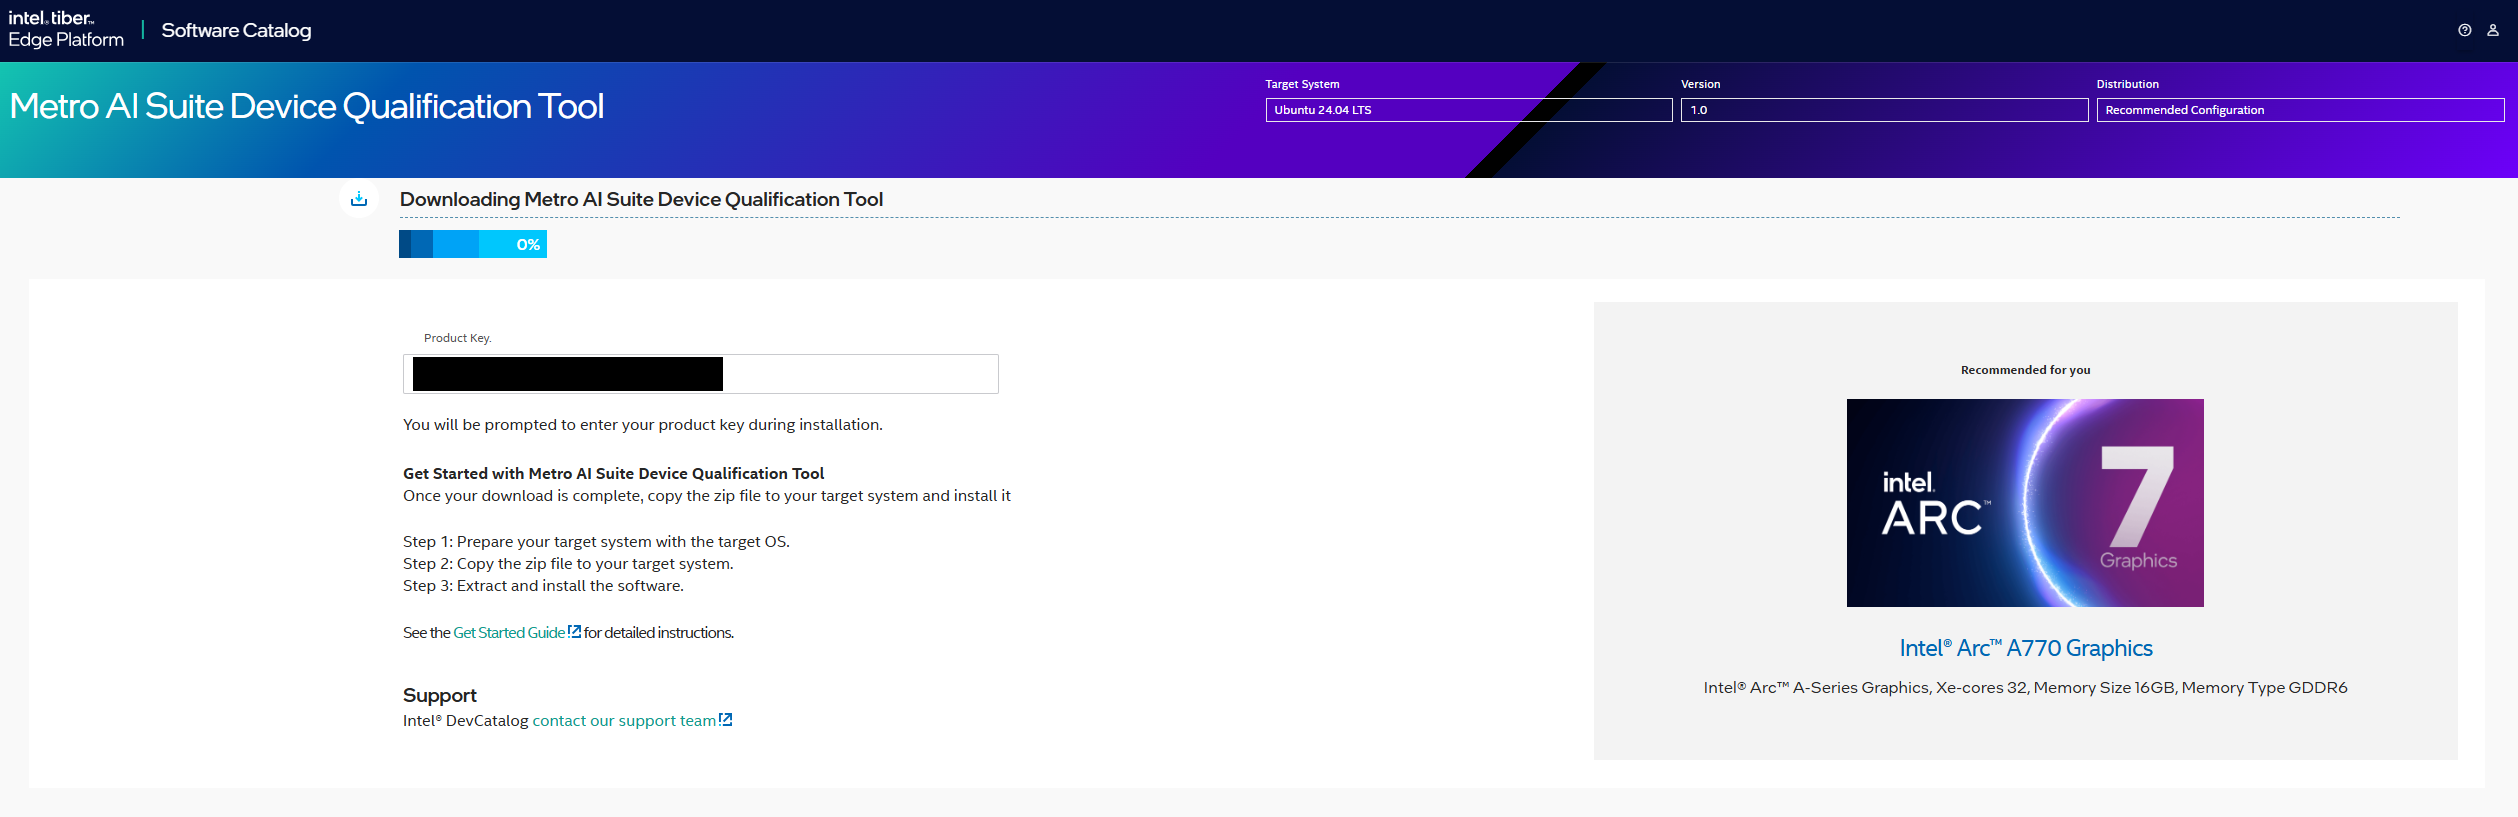Click the Support heading
Viewport: 2518px width, 817px height.
(x=440, y=695)
